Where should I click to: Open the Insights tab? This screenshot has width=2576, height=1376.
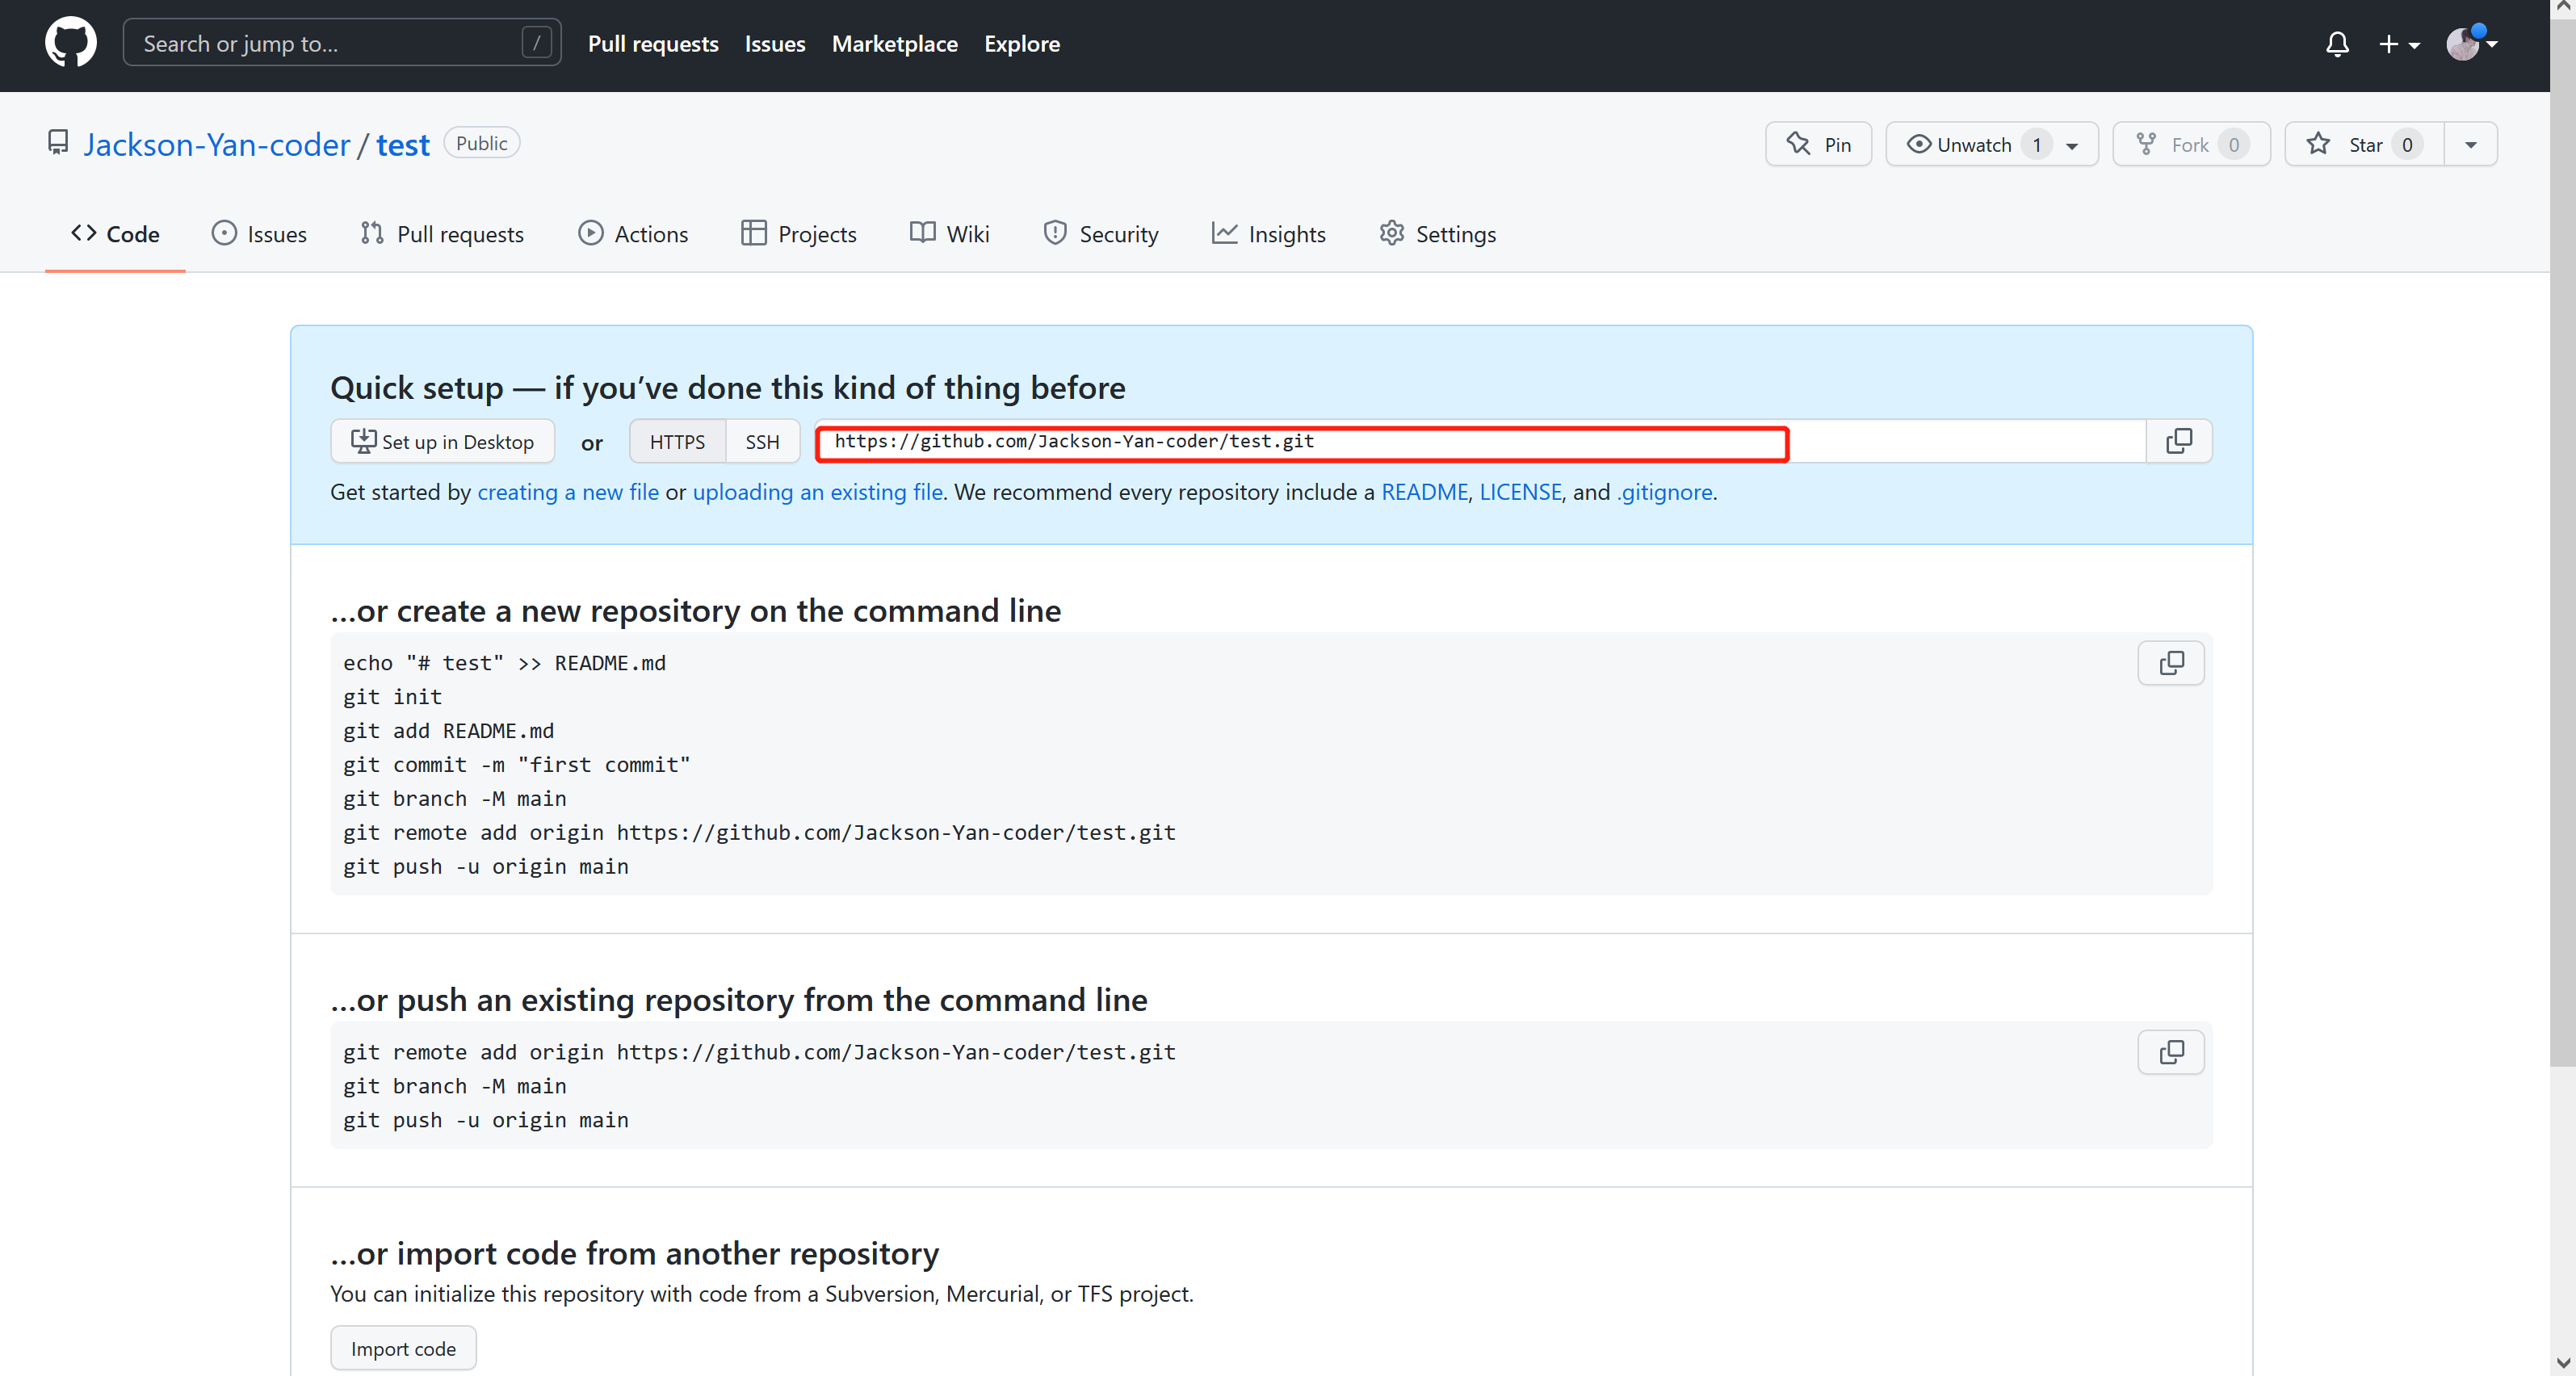1285,233
